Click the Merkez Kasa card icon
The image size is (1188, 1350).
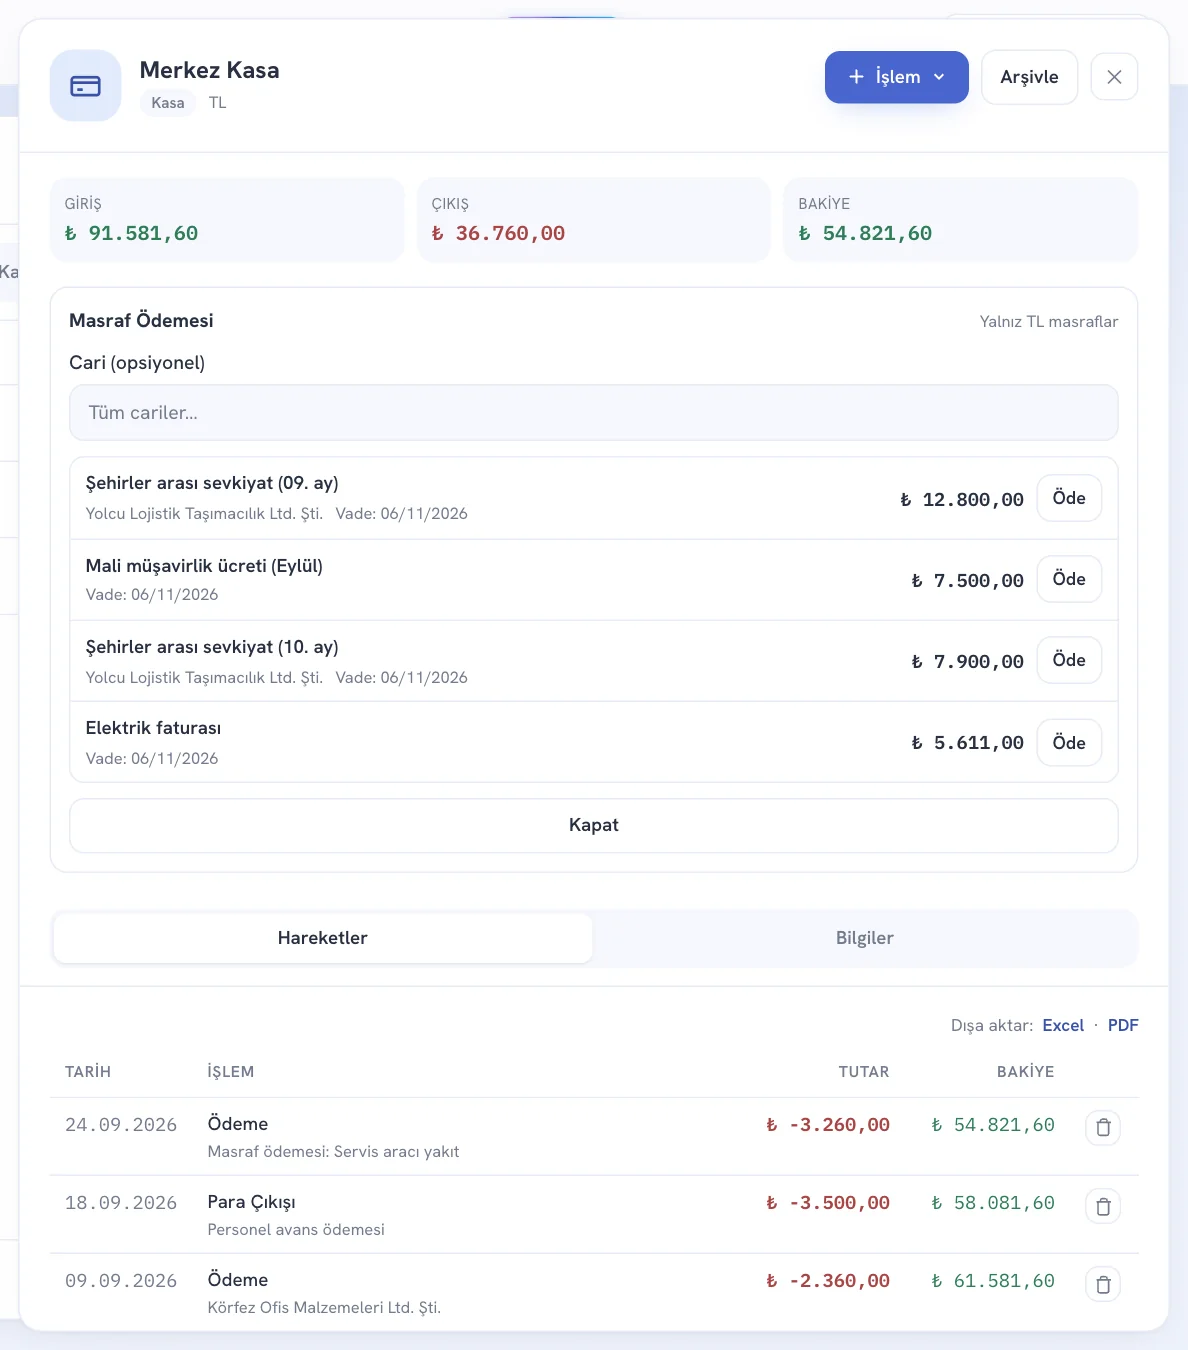[86, 86]
